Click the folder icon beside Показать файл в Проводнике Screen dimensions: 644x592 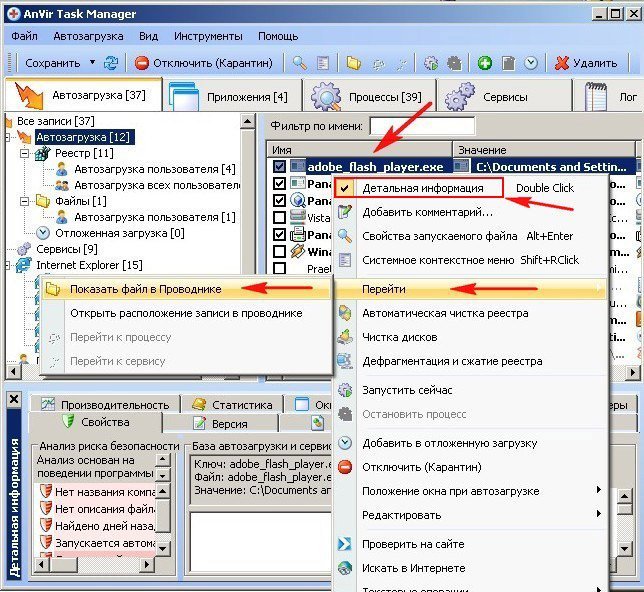click(x=53, y=288)
